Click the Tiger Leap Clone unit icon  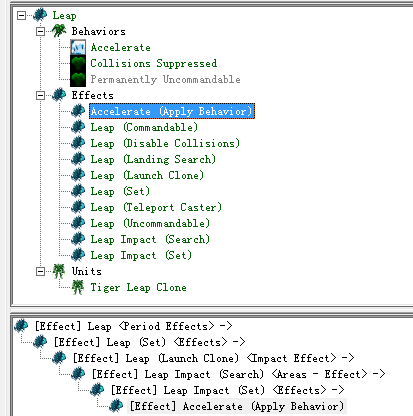78,287
